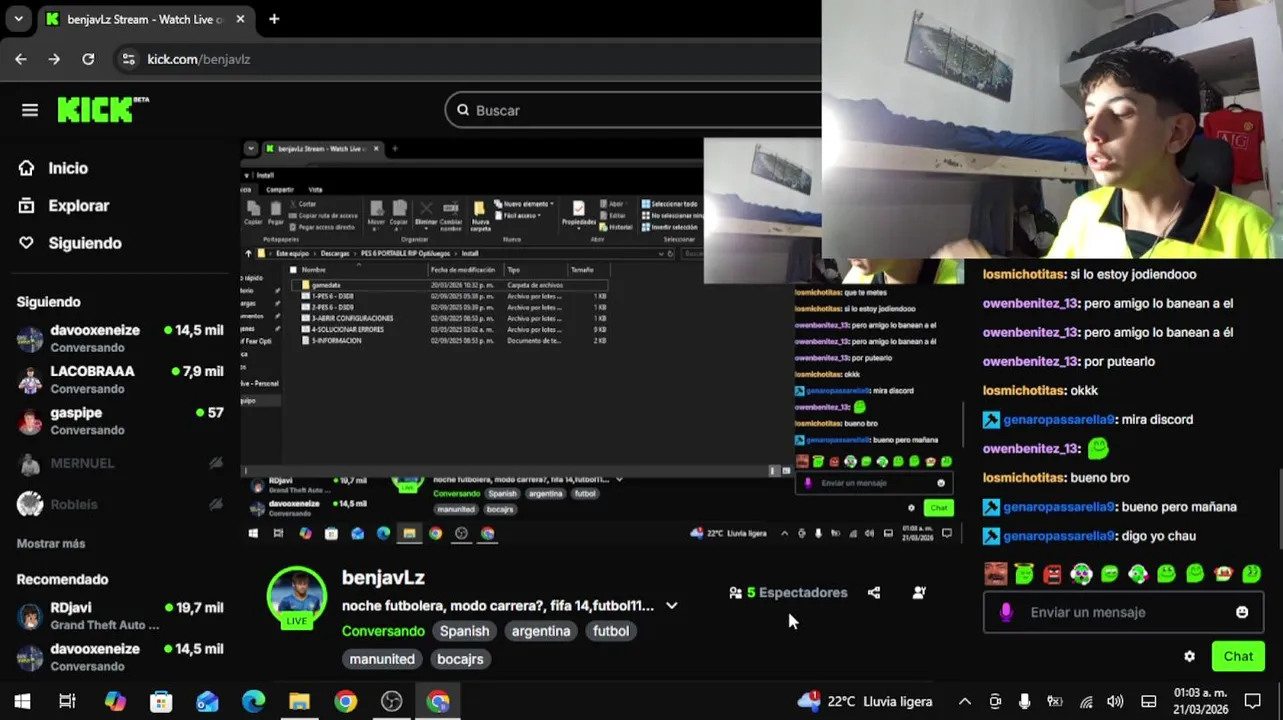Open Task View on the taskbar

pos(67,702)
